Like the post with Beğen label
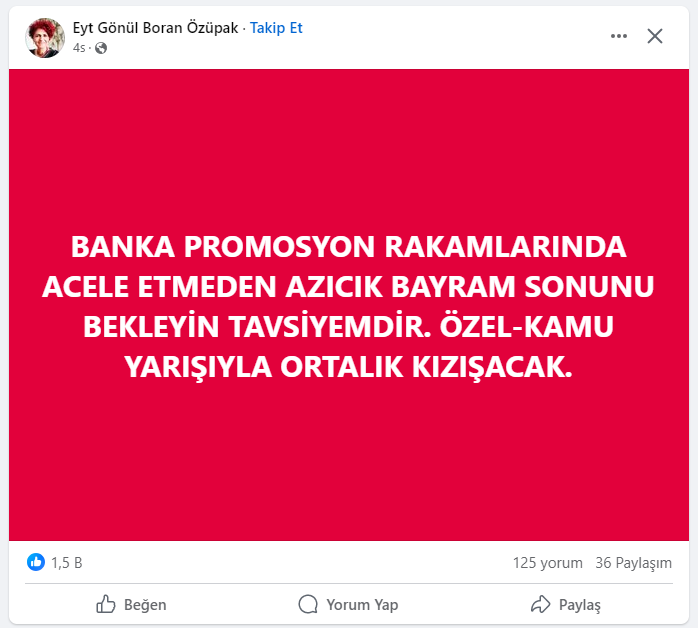698x628 pixels. tap(145, 604)
